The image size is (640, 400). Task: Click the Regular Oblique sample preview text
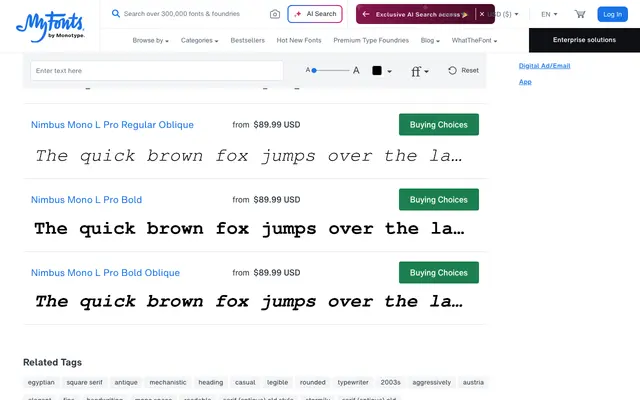[x=249, y=156]
